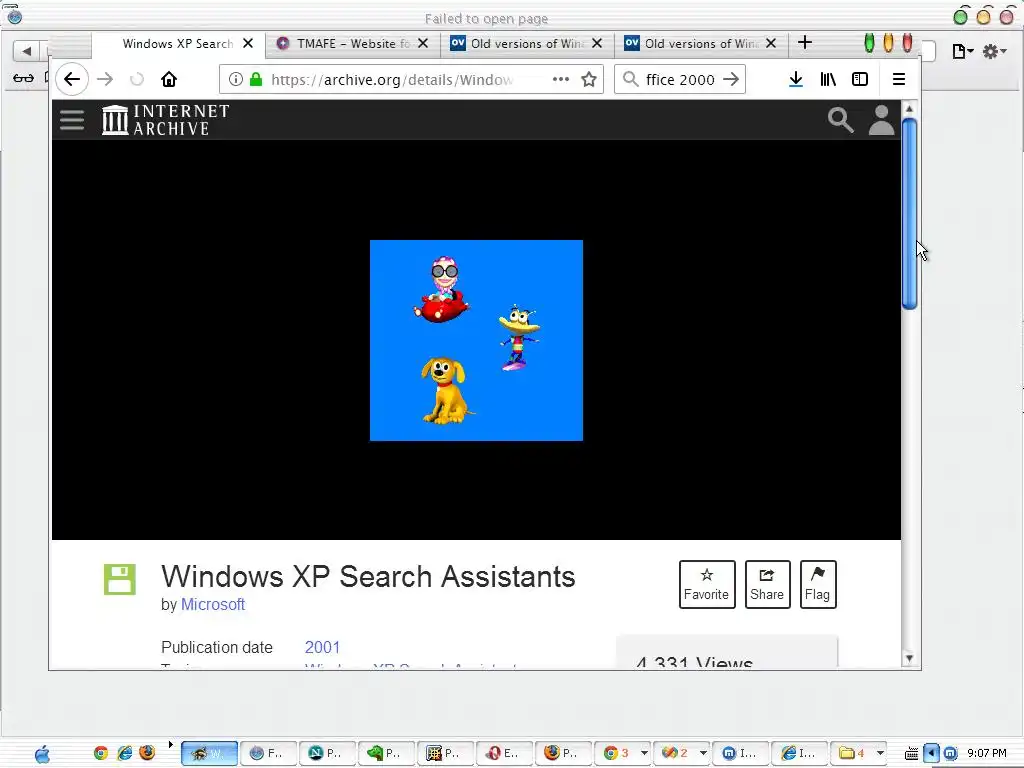Launch Chrome from the quick launch bar
Viewport: 1024px width, 768px height.
[101, 753]
